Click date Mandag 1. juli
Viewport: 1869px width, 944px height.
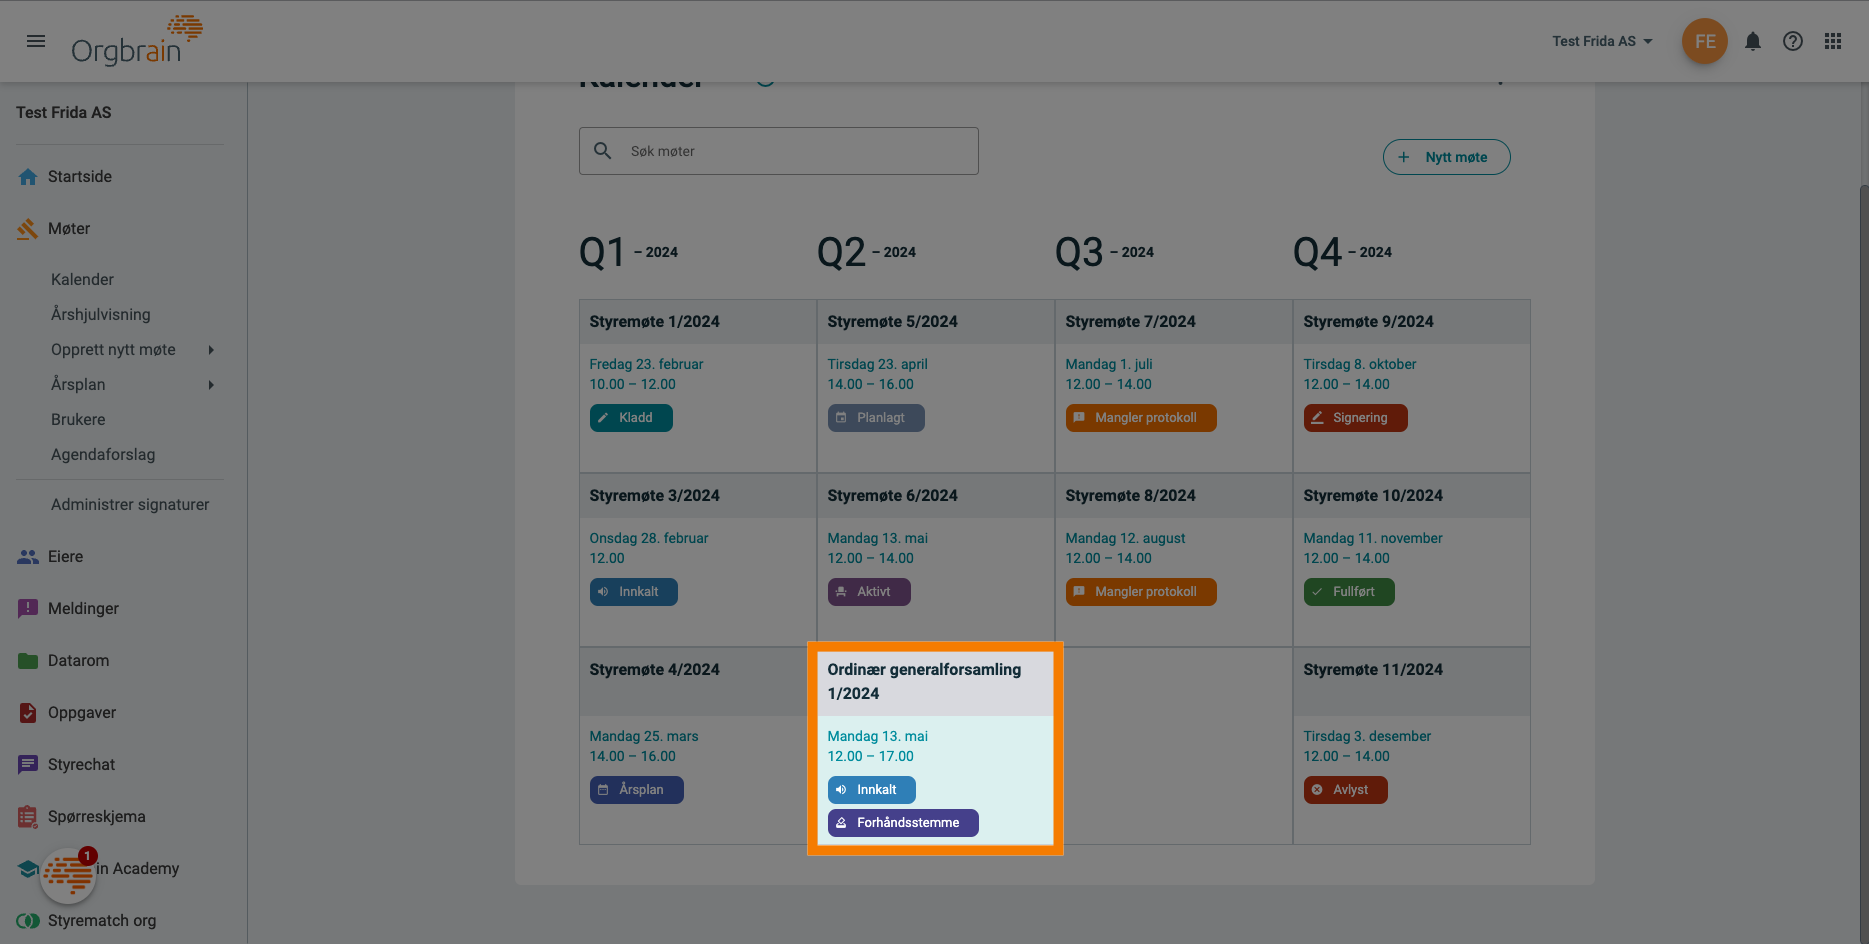1109,365
